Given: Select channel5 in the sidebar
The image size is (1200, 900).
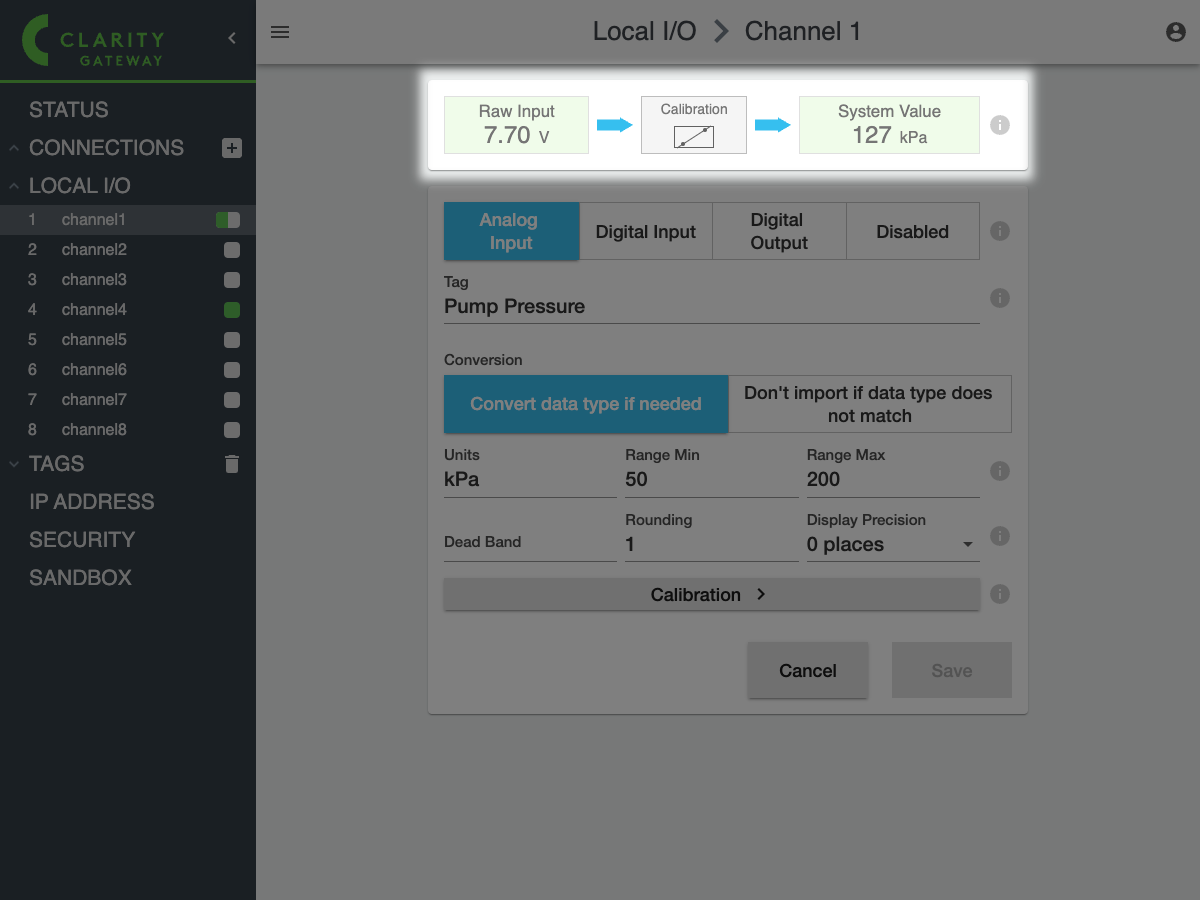Looking at the screenshot, I should click(x=94, y=340).
